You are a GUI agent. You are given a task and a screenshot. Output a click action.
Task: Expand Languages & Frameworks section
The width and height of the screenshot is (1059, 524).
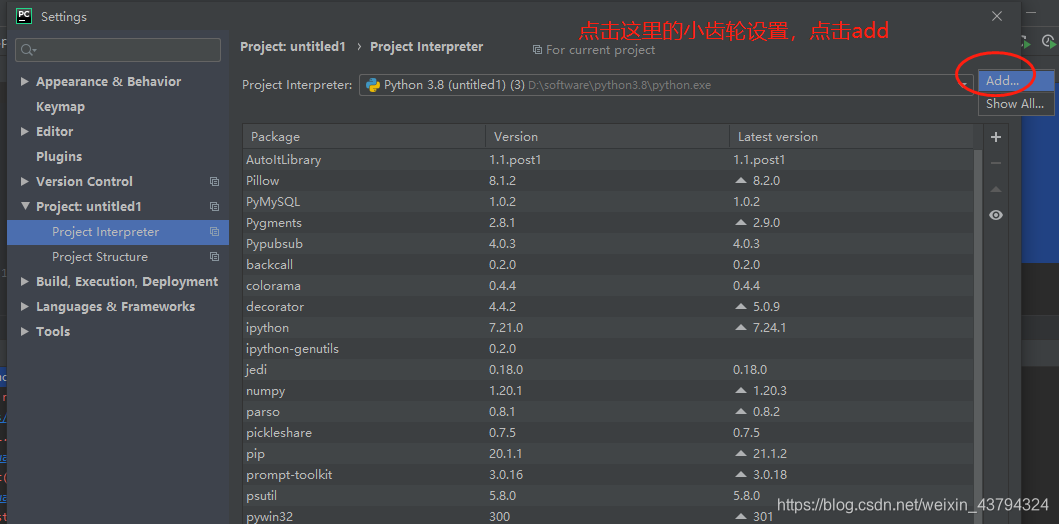coord(25,307)
